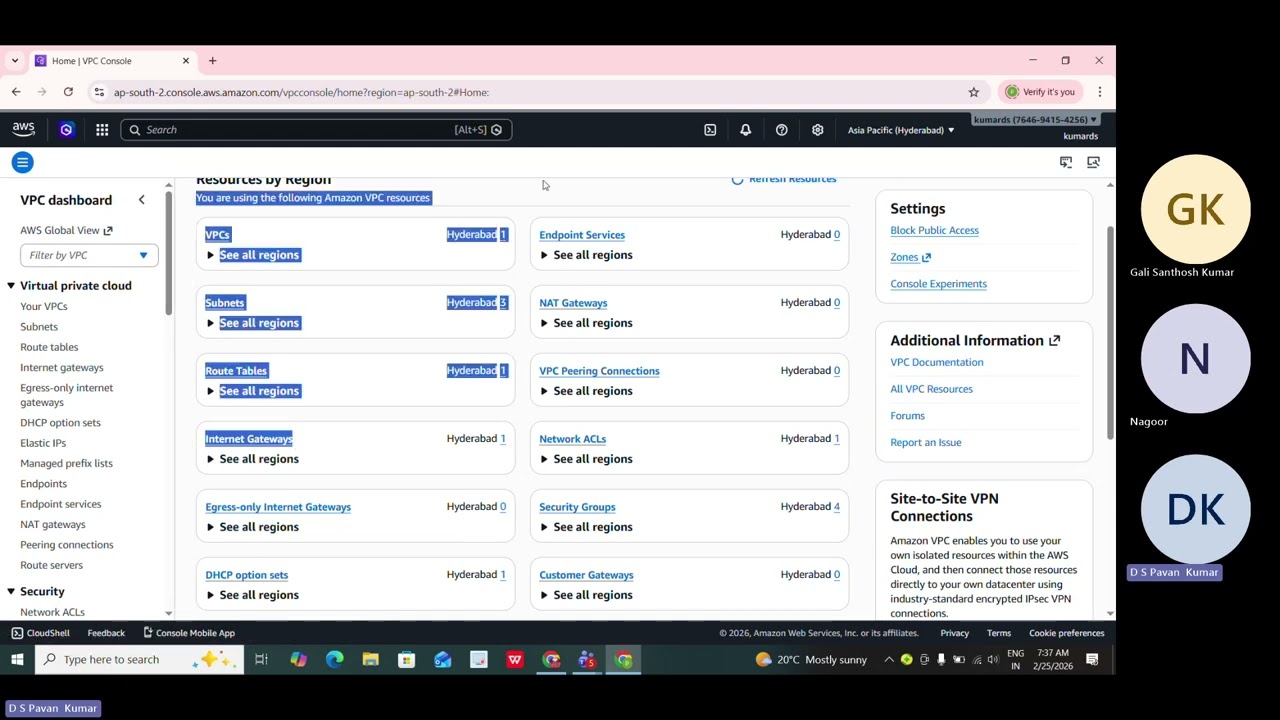Expand See all regions under Security Groups
This screenshot has width=1280, height=720.
click(586, 527)
